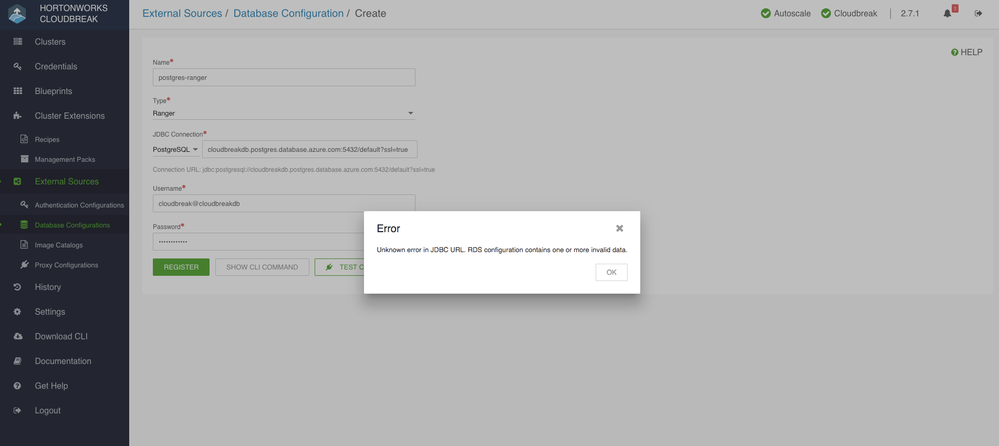999x446 pixels.
Task: Click the Connection URL text line
Action: coord(294,170)
